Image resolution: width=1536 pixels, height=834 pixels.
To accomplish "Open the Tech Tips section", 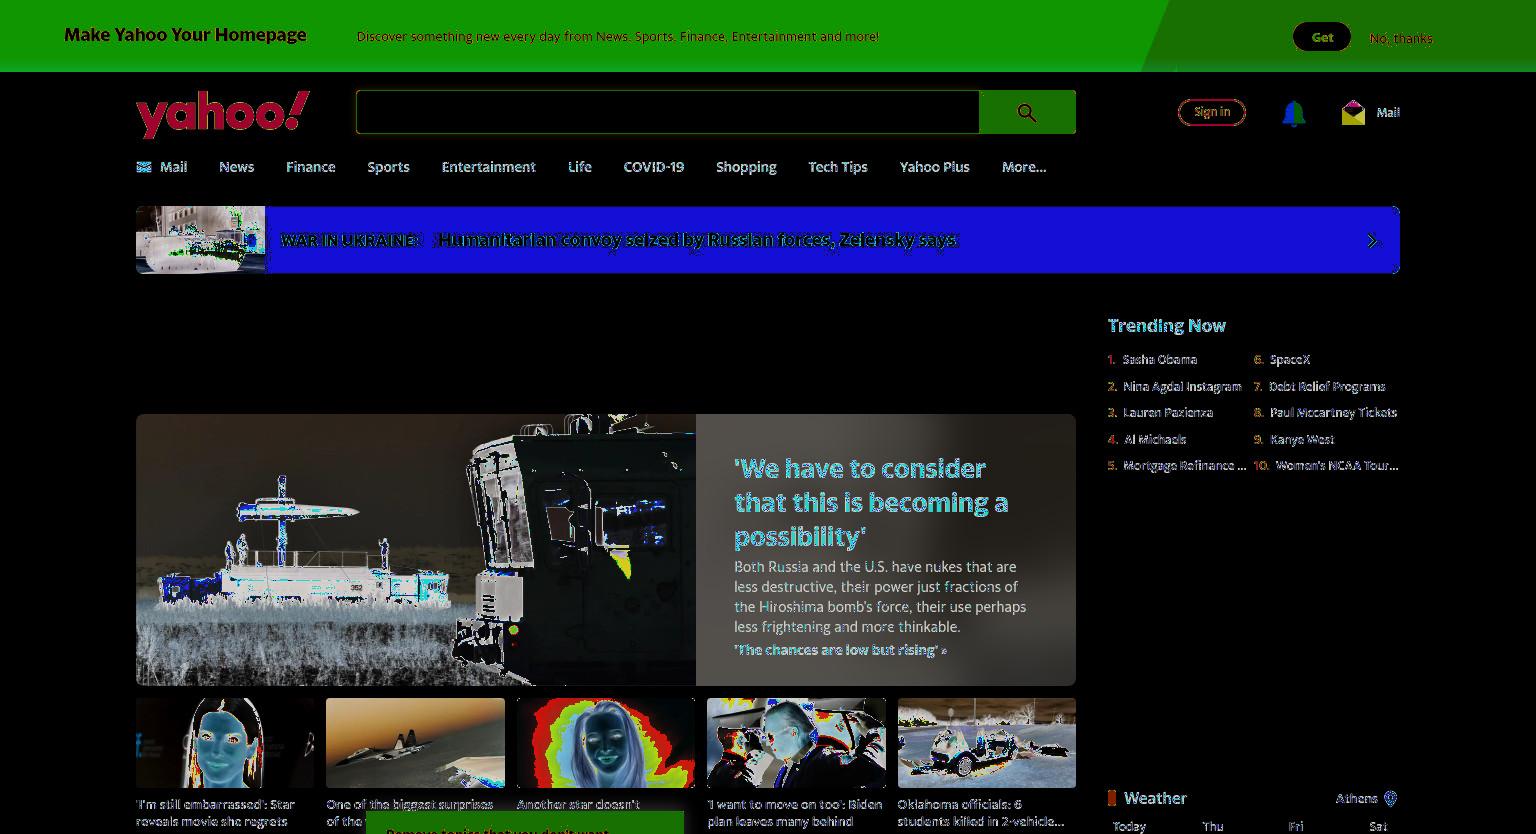I will pyautogui.click(x=838, y=167).
